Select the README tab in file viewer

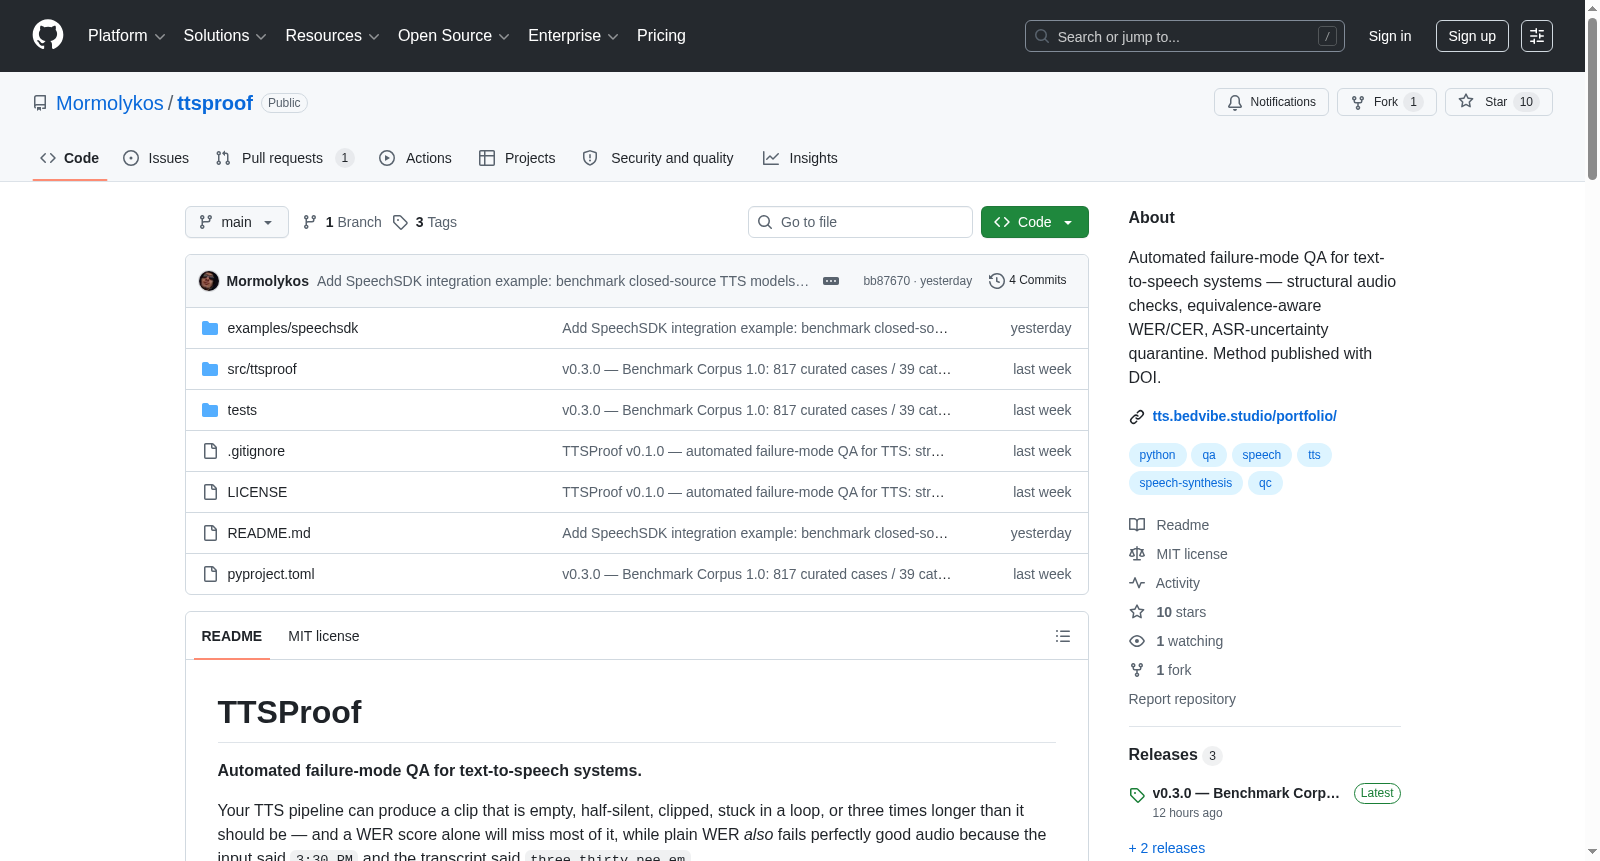pos(232,636)
